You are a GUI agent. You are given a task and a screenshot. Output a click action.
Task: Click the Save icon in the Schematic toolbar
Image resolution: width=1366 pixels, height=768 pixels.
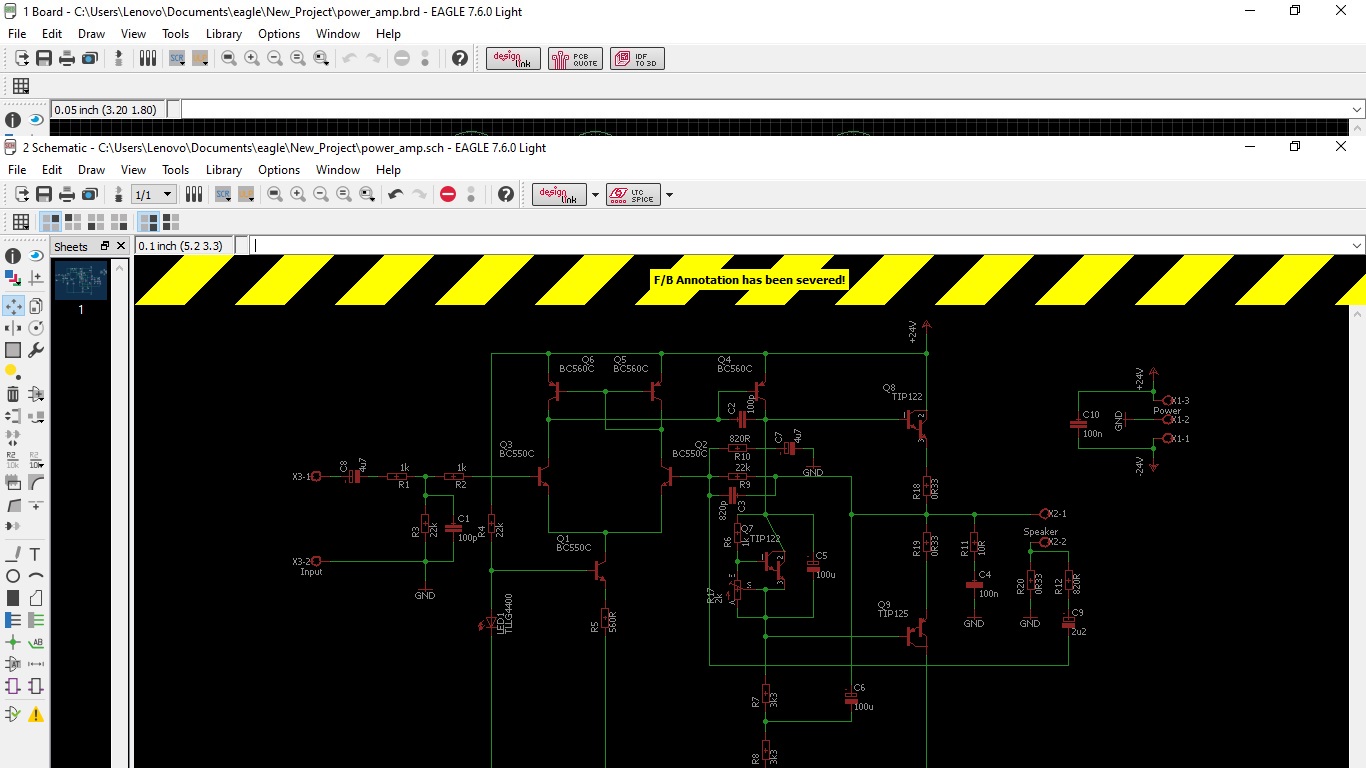(x=44, y=194)
